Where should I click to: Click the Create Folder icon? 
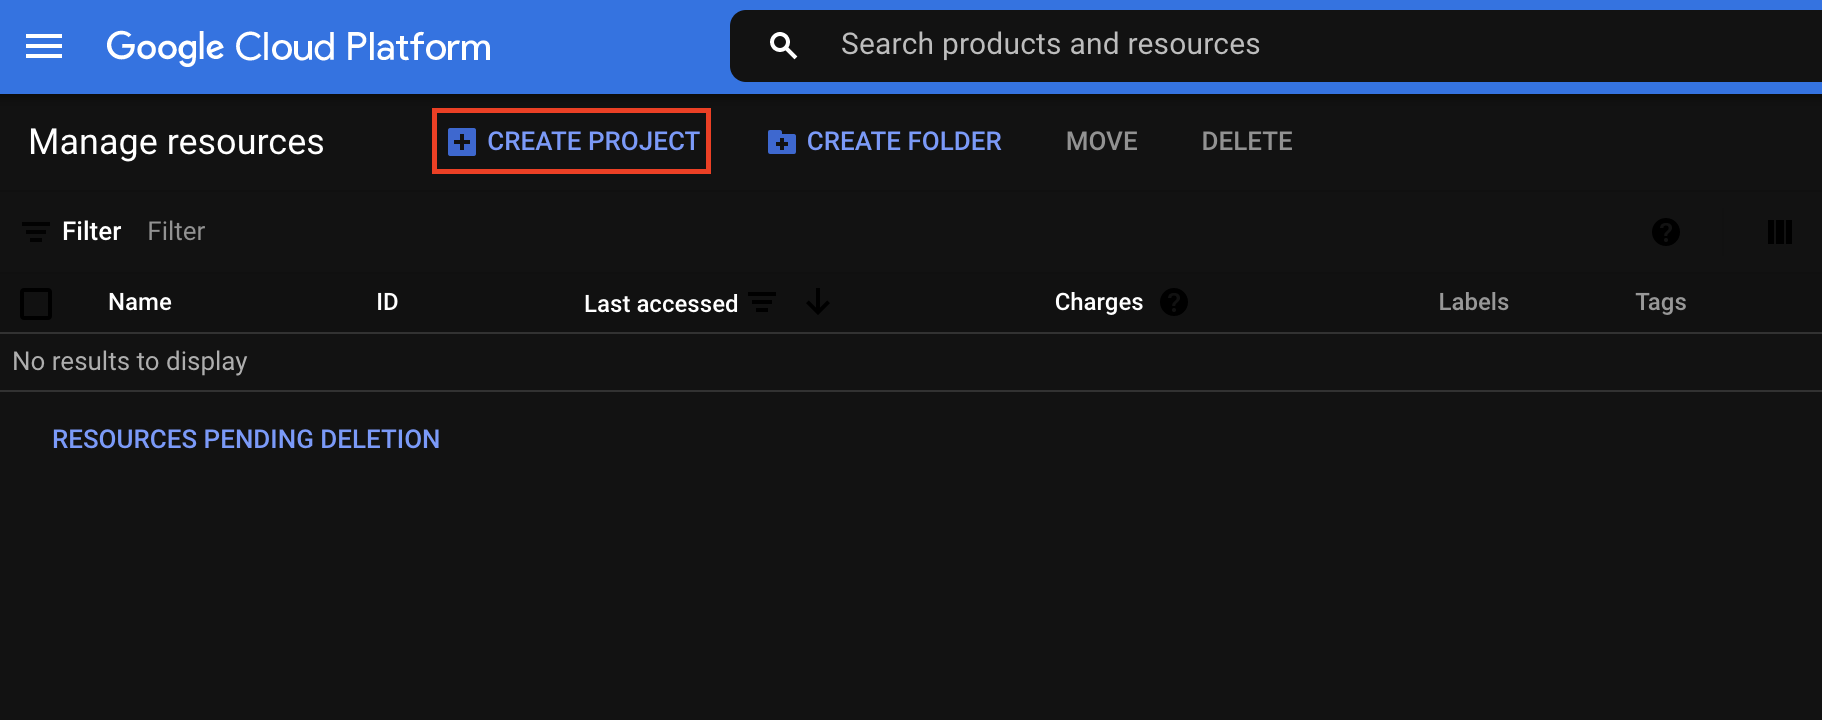pos(781,142)
